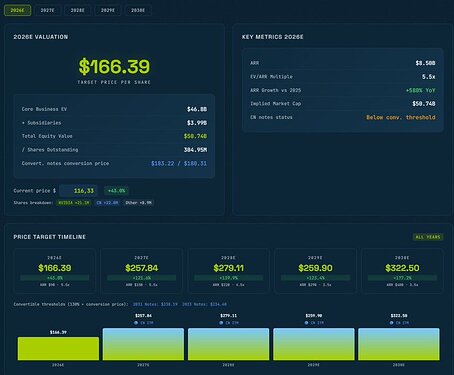Open the 2030E $322.50 timeline card
Viewport: 454px width, 375px height.
point(402,271)
